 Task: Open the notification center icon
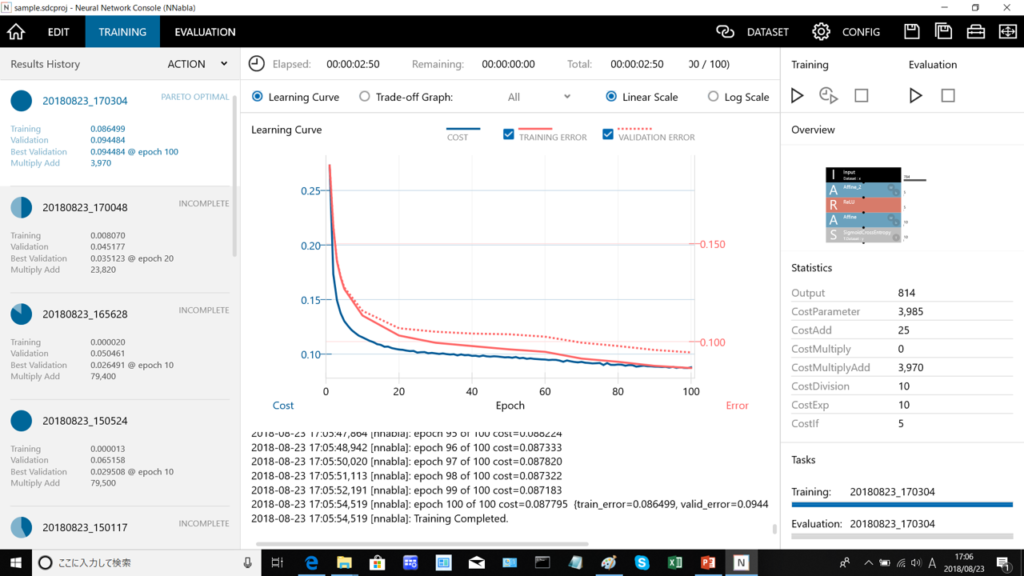click(x=1004, y=562)
